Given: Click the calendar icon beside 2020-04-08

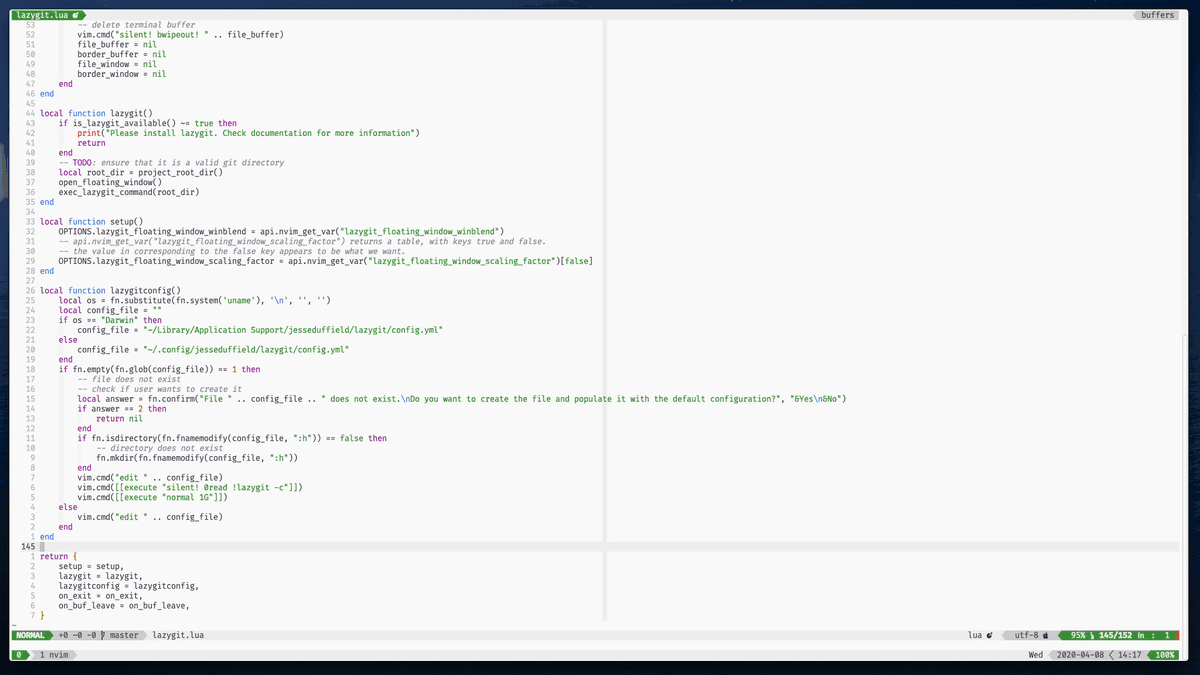Looking at the screenshot, I should tap(1050, 655).
